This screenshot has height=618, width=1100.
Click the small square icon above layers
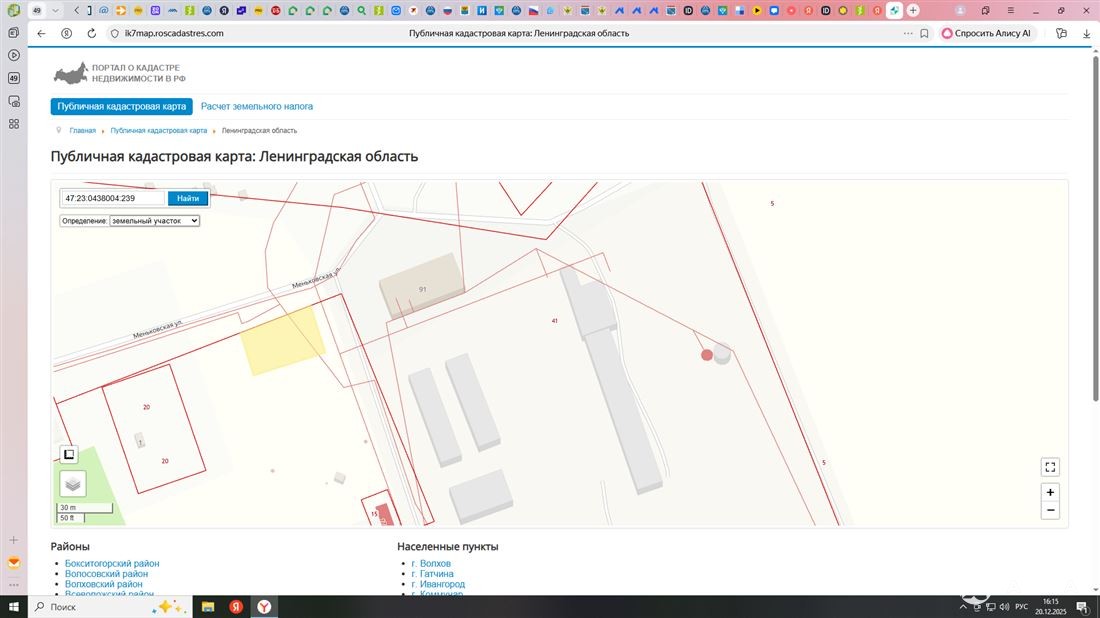click(69, 455)
